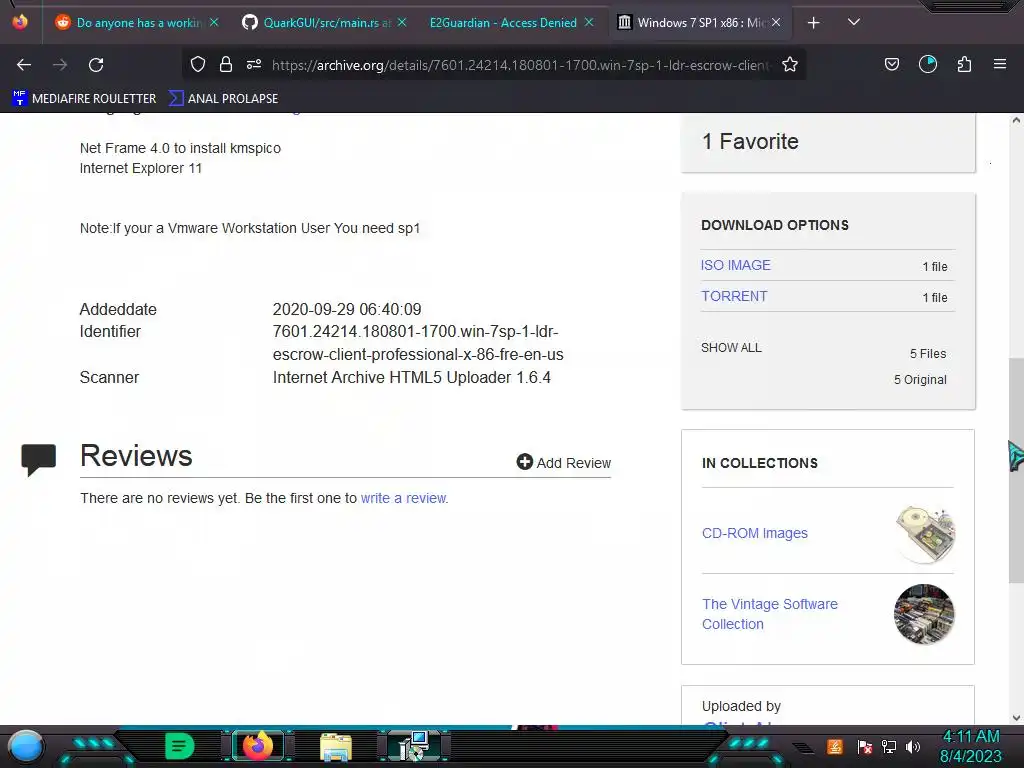The width and height of the screenshot is (1024, 768).
Task: Switch to E2Guardian - Access Denied tab
Action: click(503, 23)
